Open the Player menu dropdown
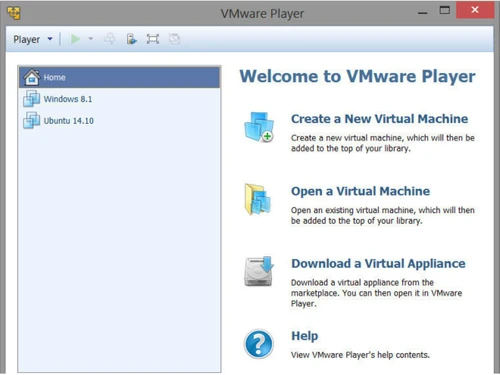 (33, 39)
